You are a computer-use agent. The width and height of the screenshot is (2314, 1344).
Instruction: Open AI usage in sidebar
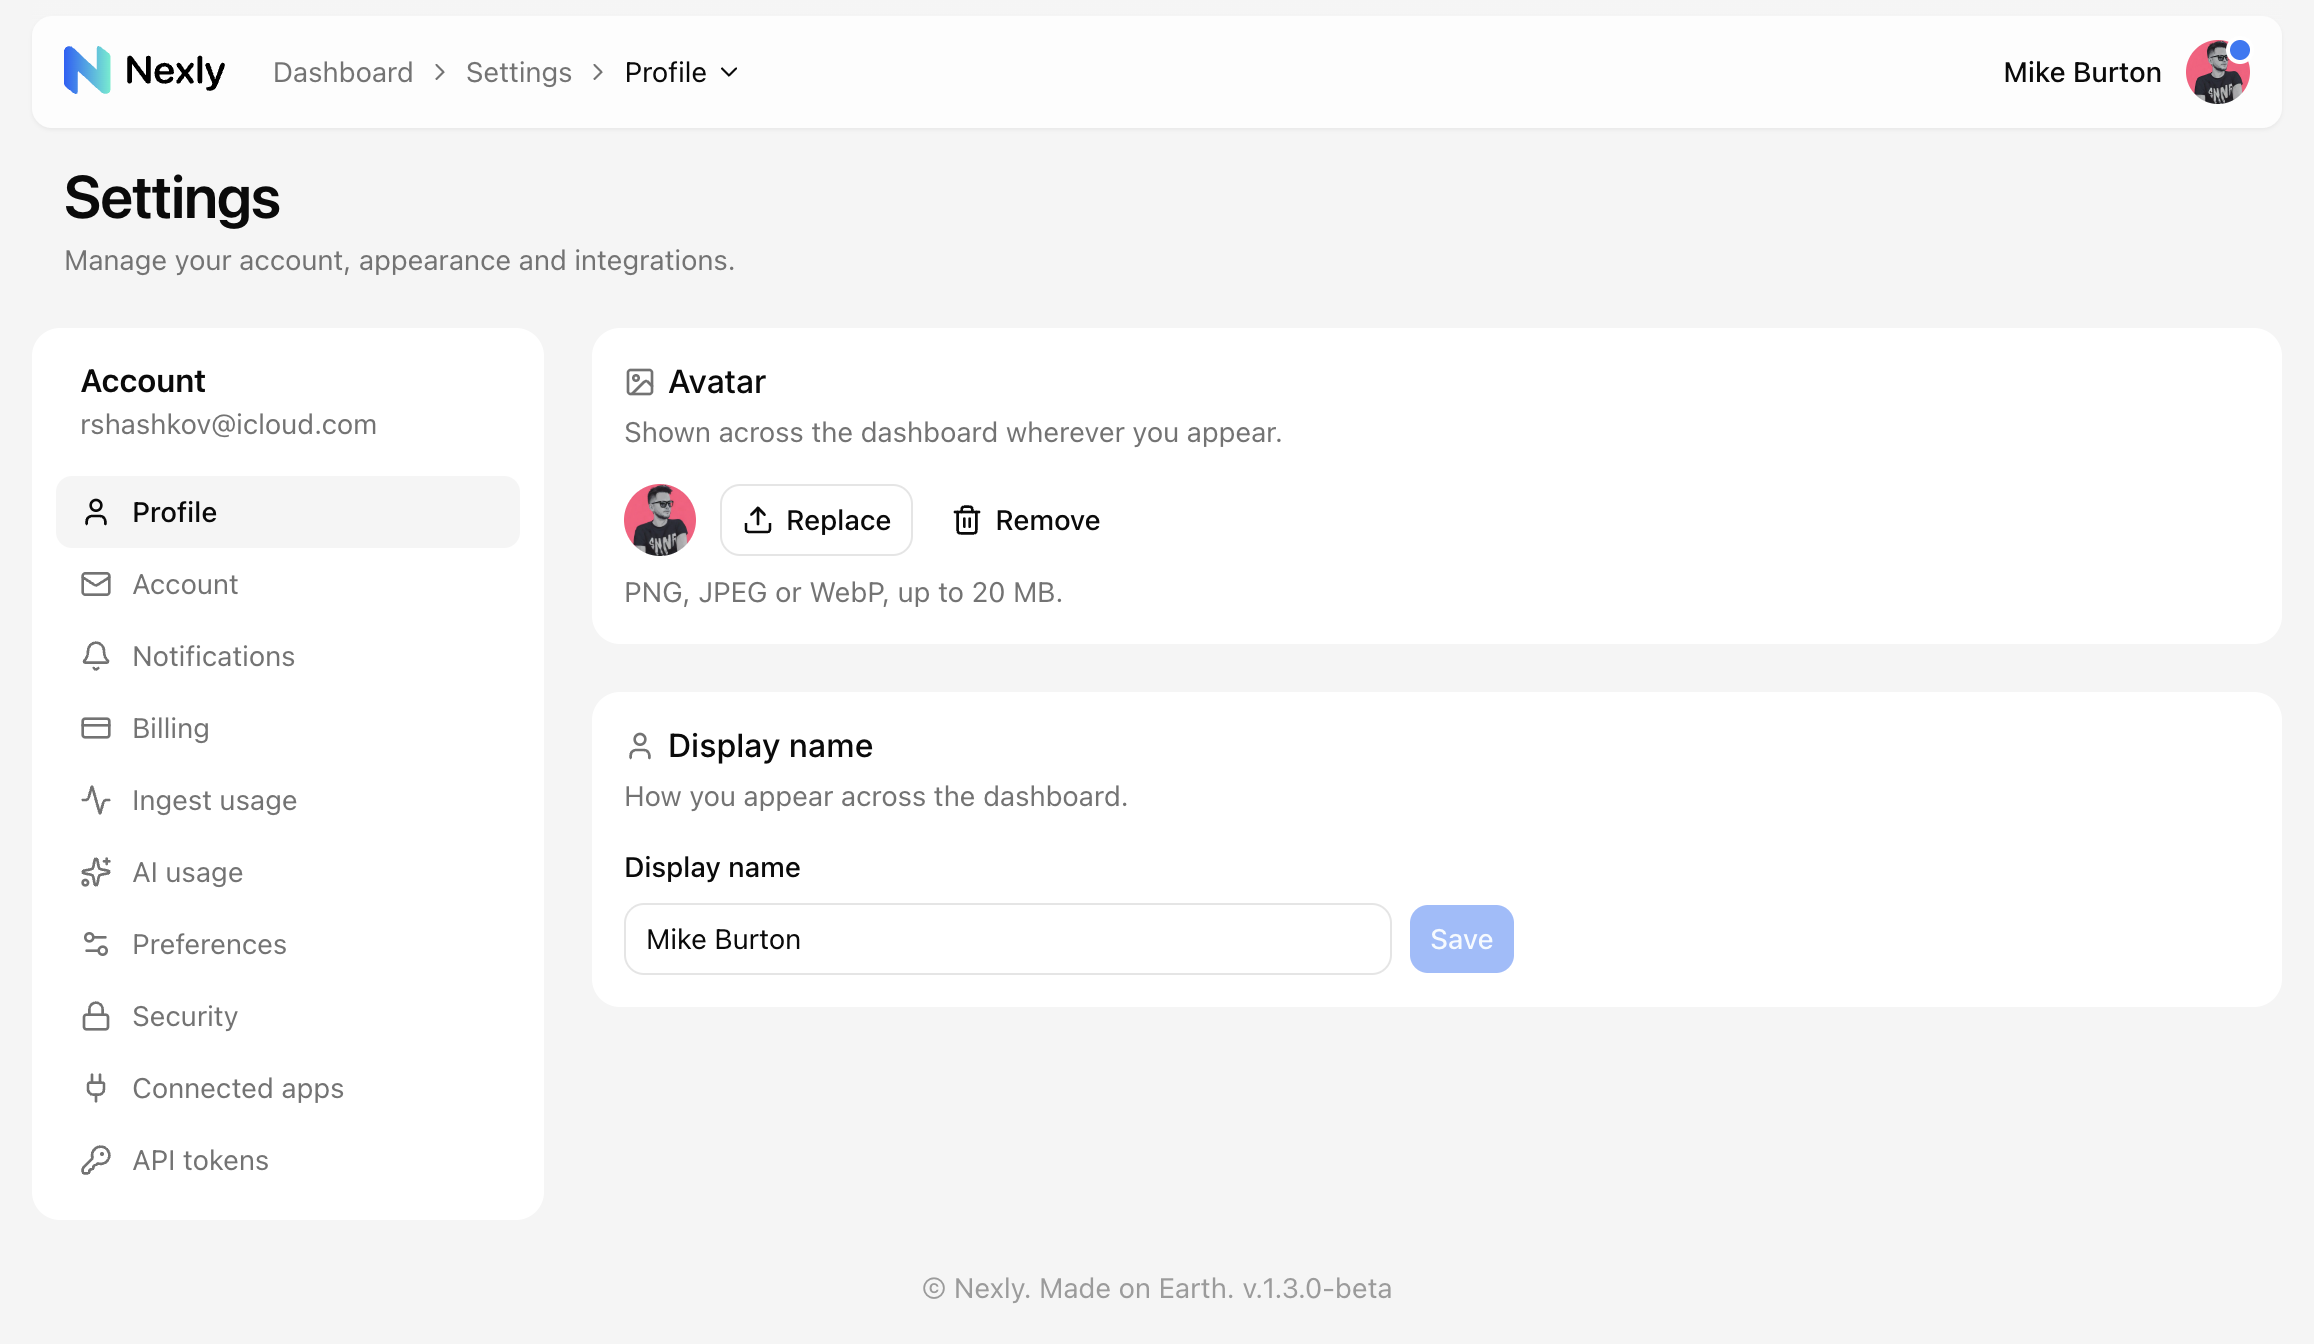click(x=288, y=872)
